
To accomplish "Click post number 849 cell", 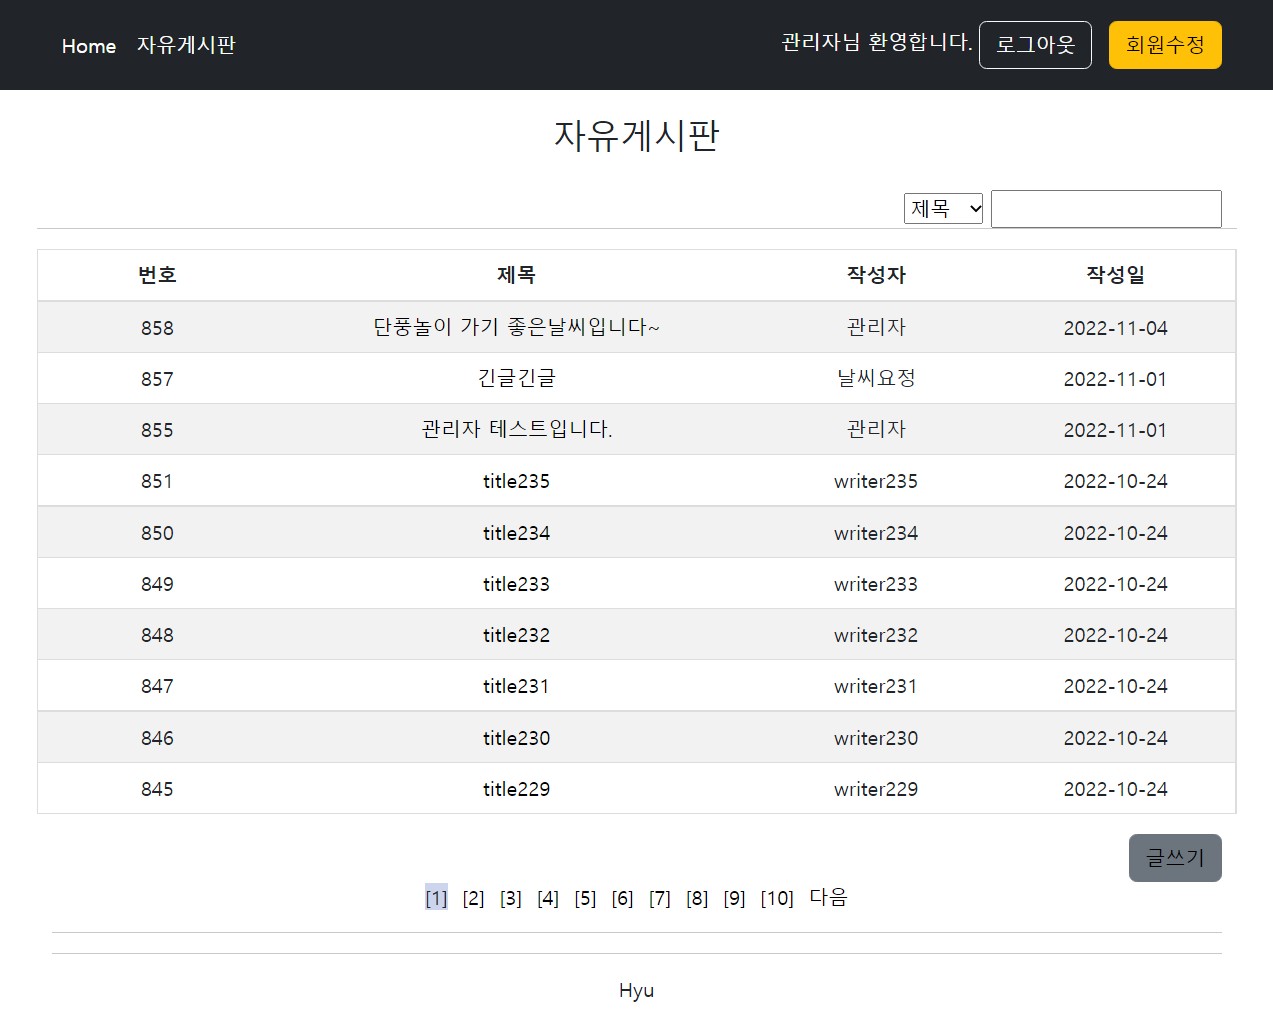I will point(157,584).
